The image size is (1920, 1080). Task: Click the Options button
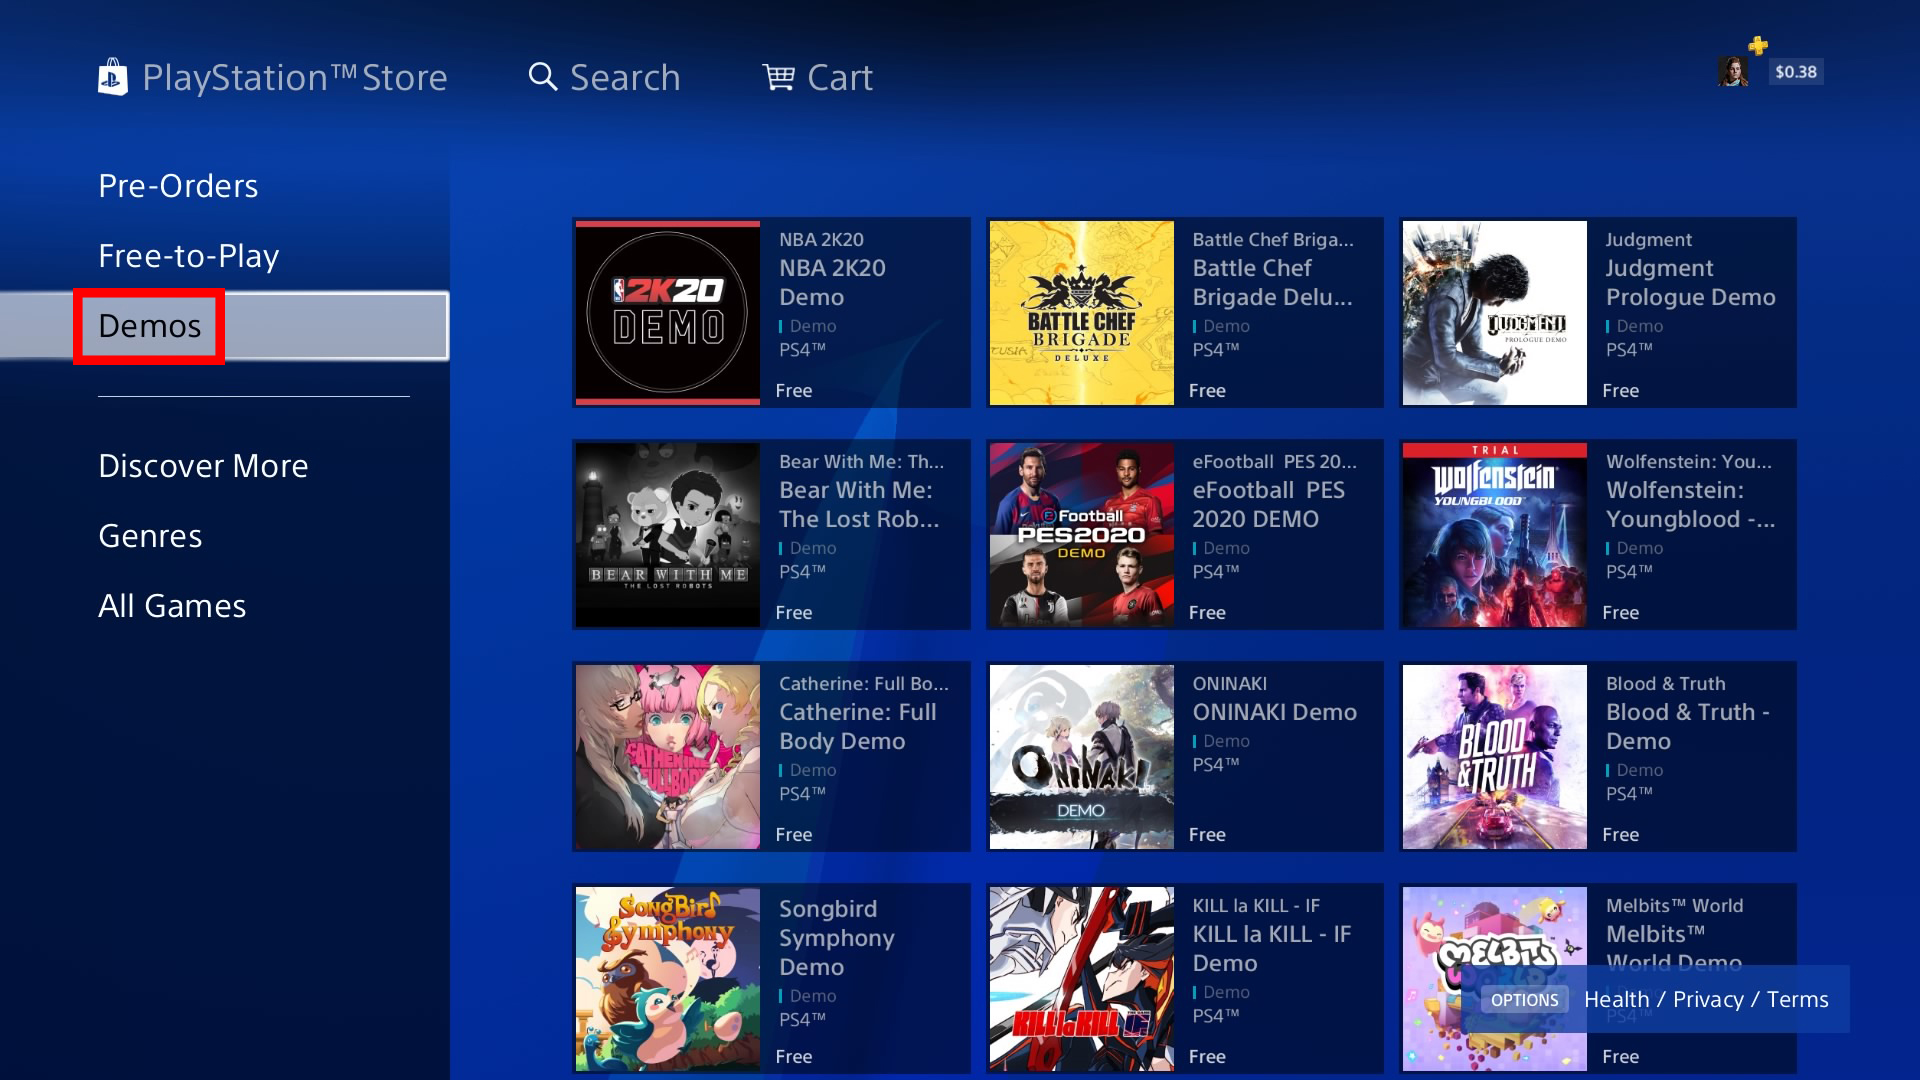(x=1523, y=998)
